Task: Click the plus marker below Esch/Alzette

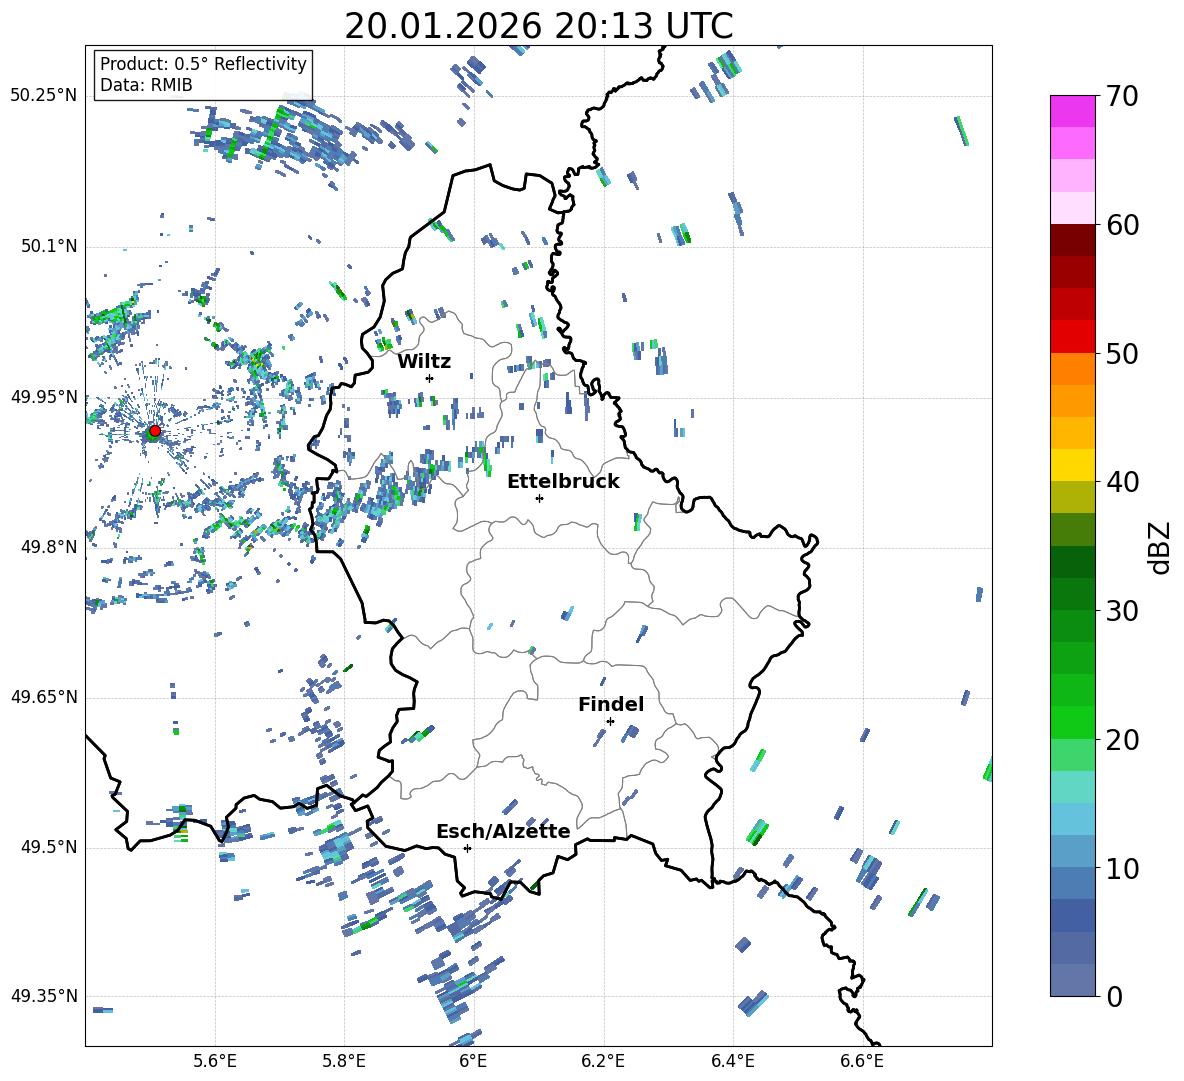Action: click(467, 848)
